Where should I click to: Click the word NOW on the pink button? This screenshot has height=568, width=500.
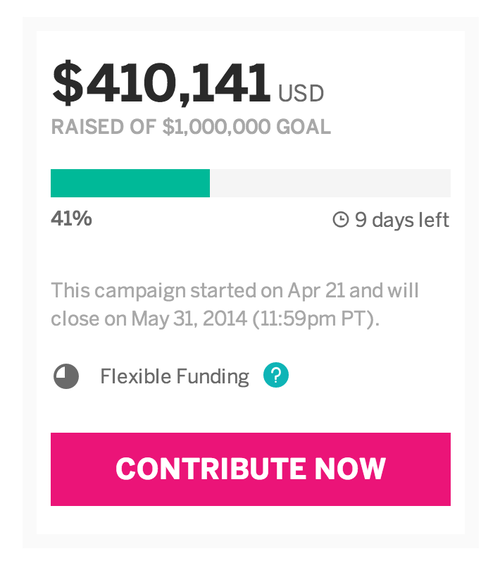coord(350,469)
